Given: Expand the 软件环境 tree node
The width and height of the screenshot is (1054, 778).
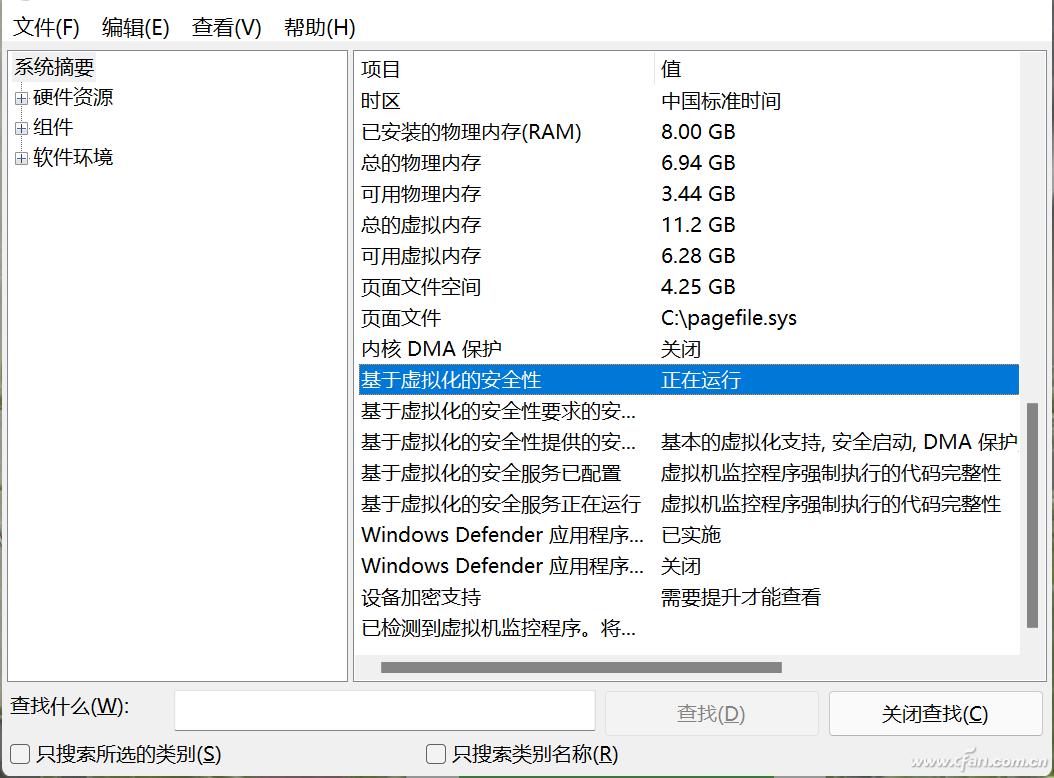Looking at the screenshot, I should click(x=21, y=157).
